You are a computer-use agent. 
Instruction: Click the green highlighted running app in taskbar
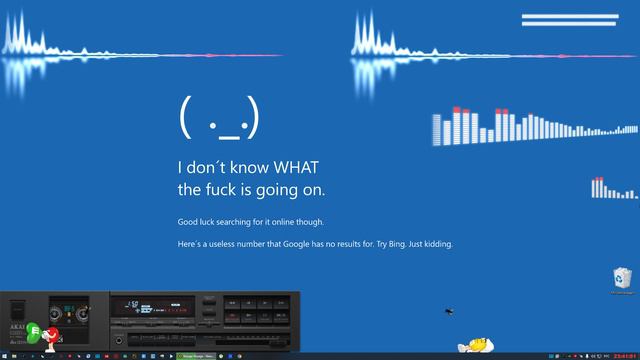196,356
